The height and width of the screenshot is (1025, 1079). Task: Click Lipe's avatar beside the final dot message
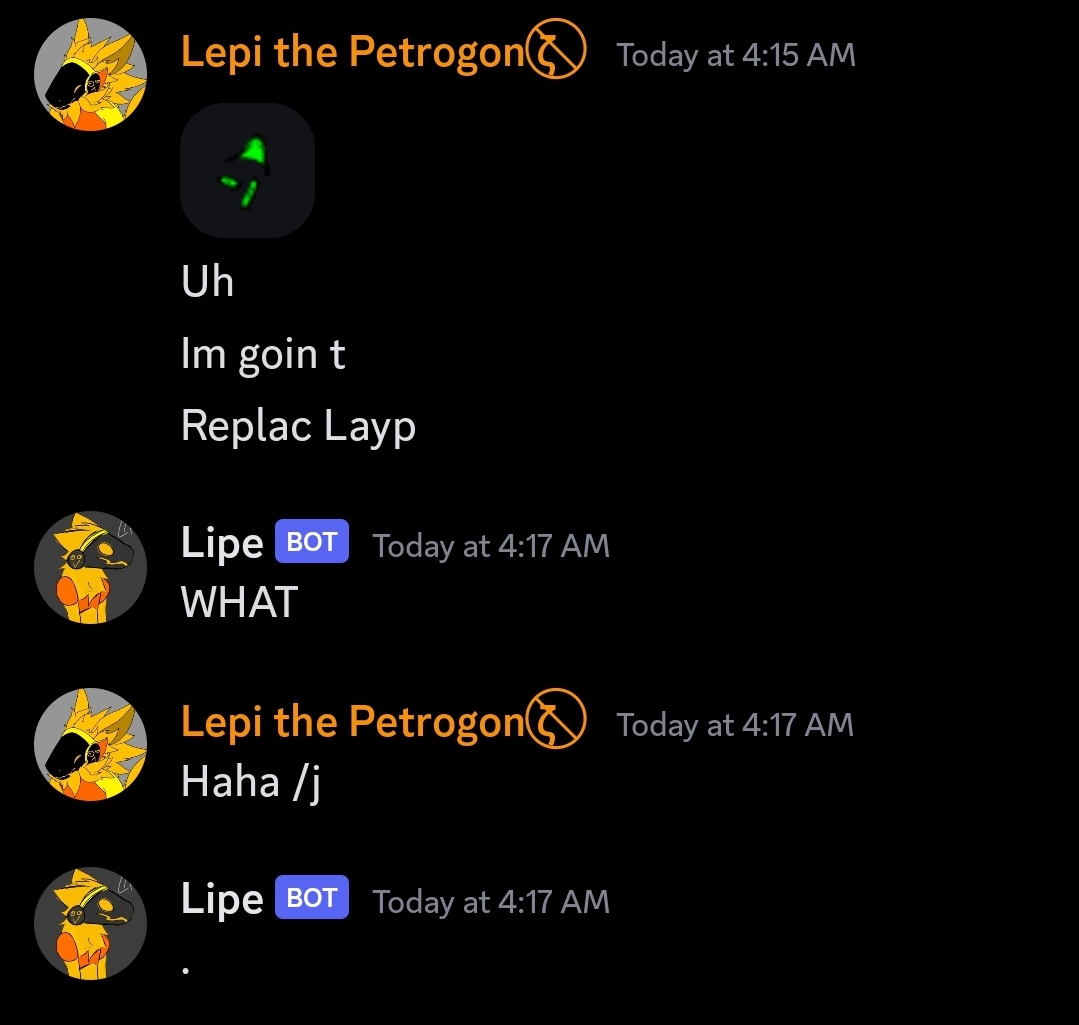pyautogui.click(x=91, y=922)
